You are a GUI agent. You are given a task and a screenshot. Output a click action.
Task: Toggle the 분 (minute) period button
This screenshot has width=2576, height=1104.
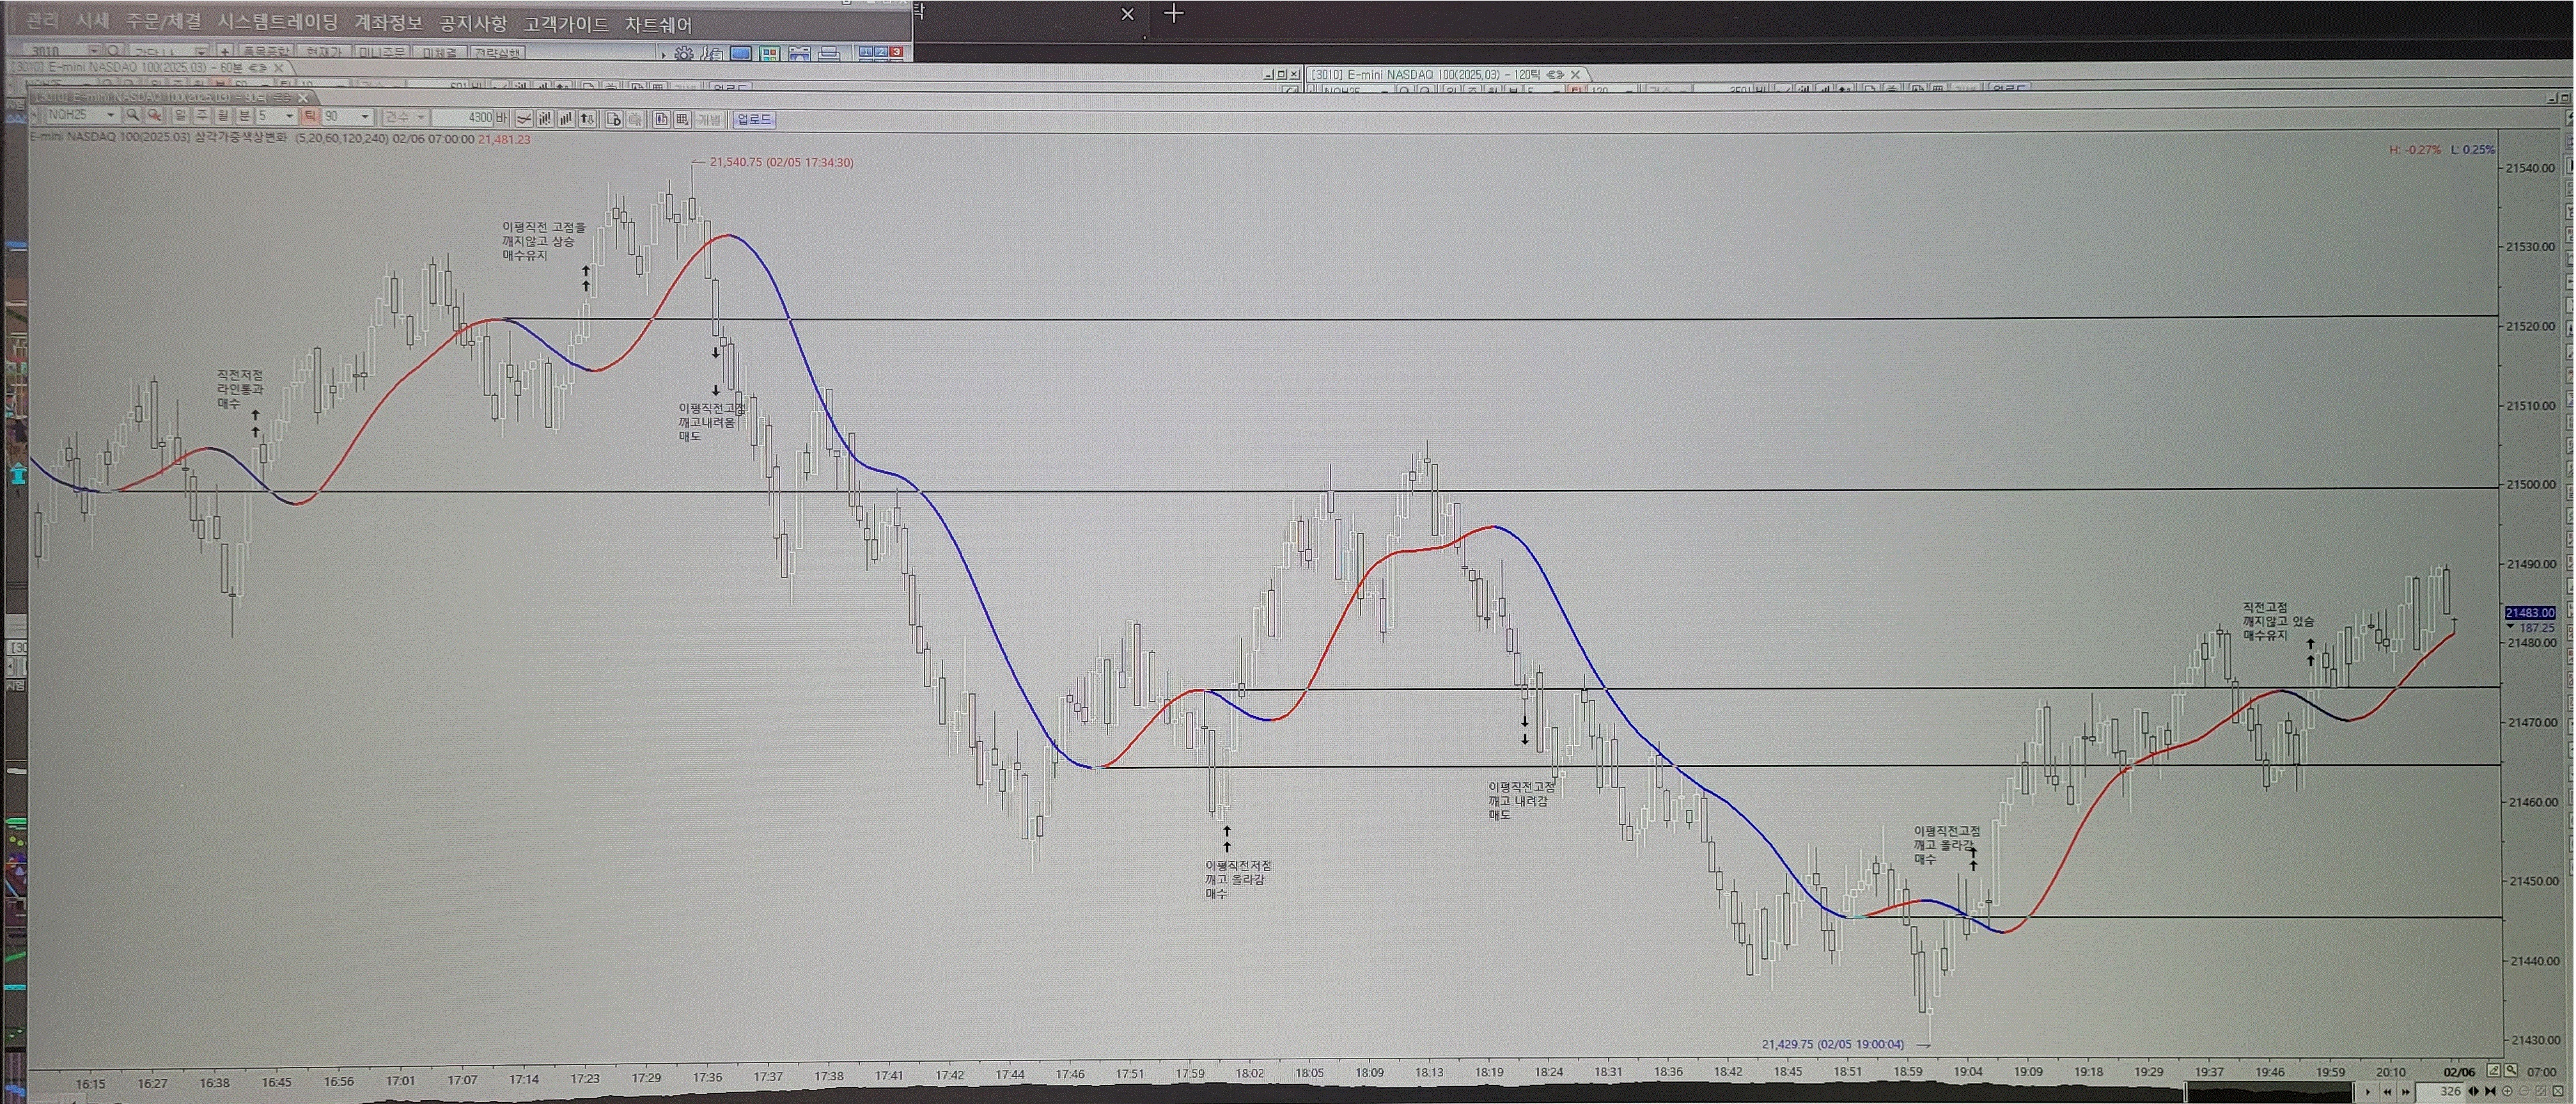[x=244, y=116]
